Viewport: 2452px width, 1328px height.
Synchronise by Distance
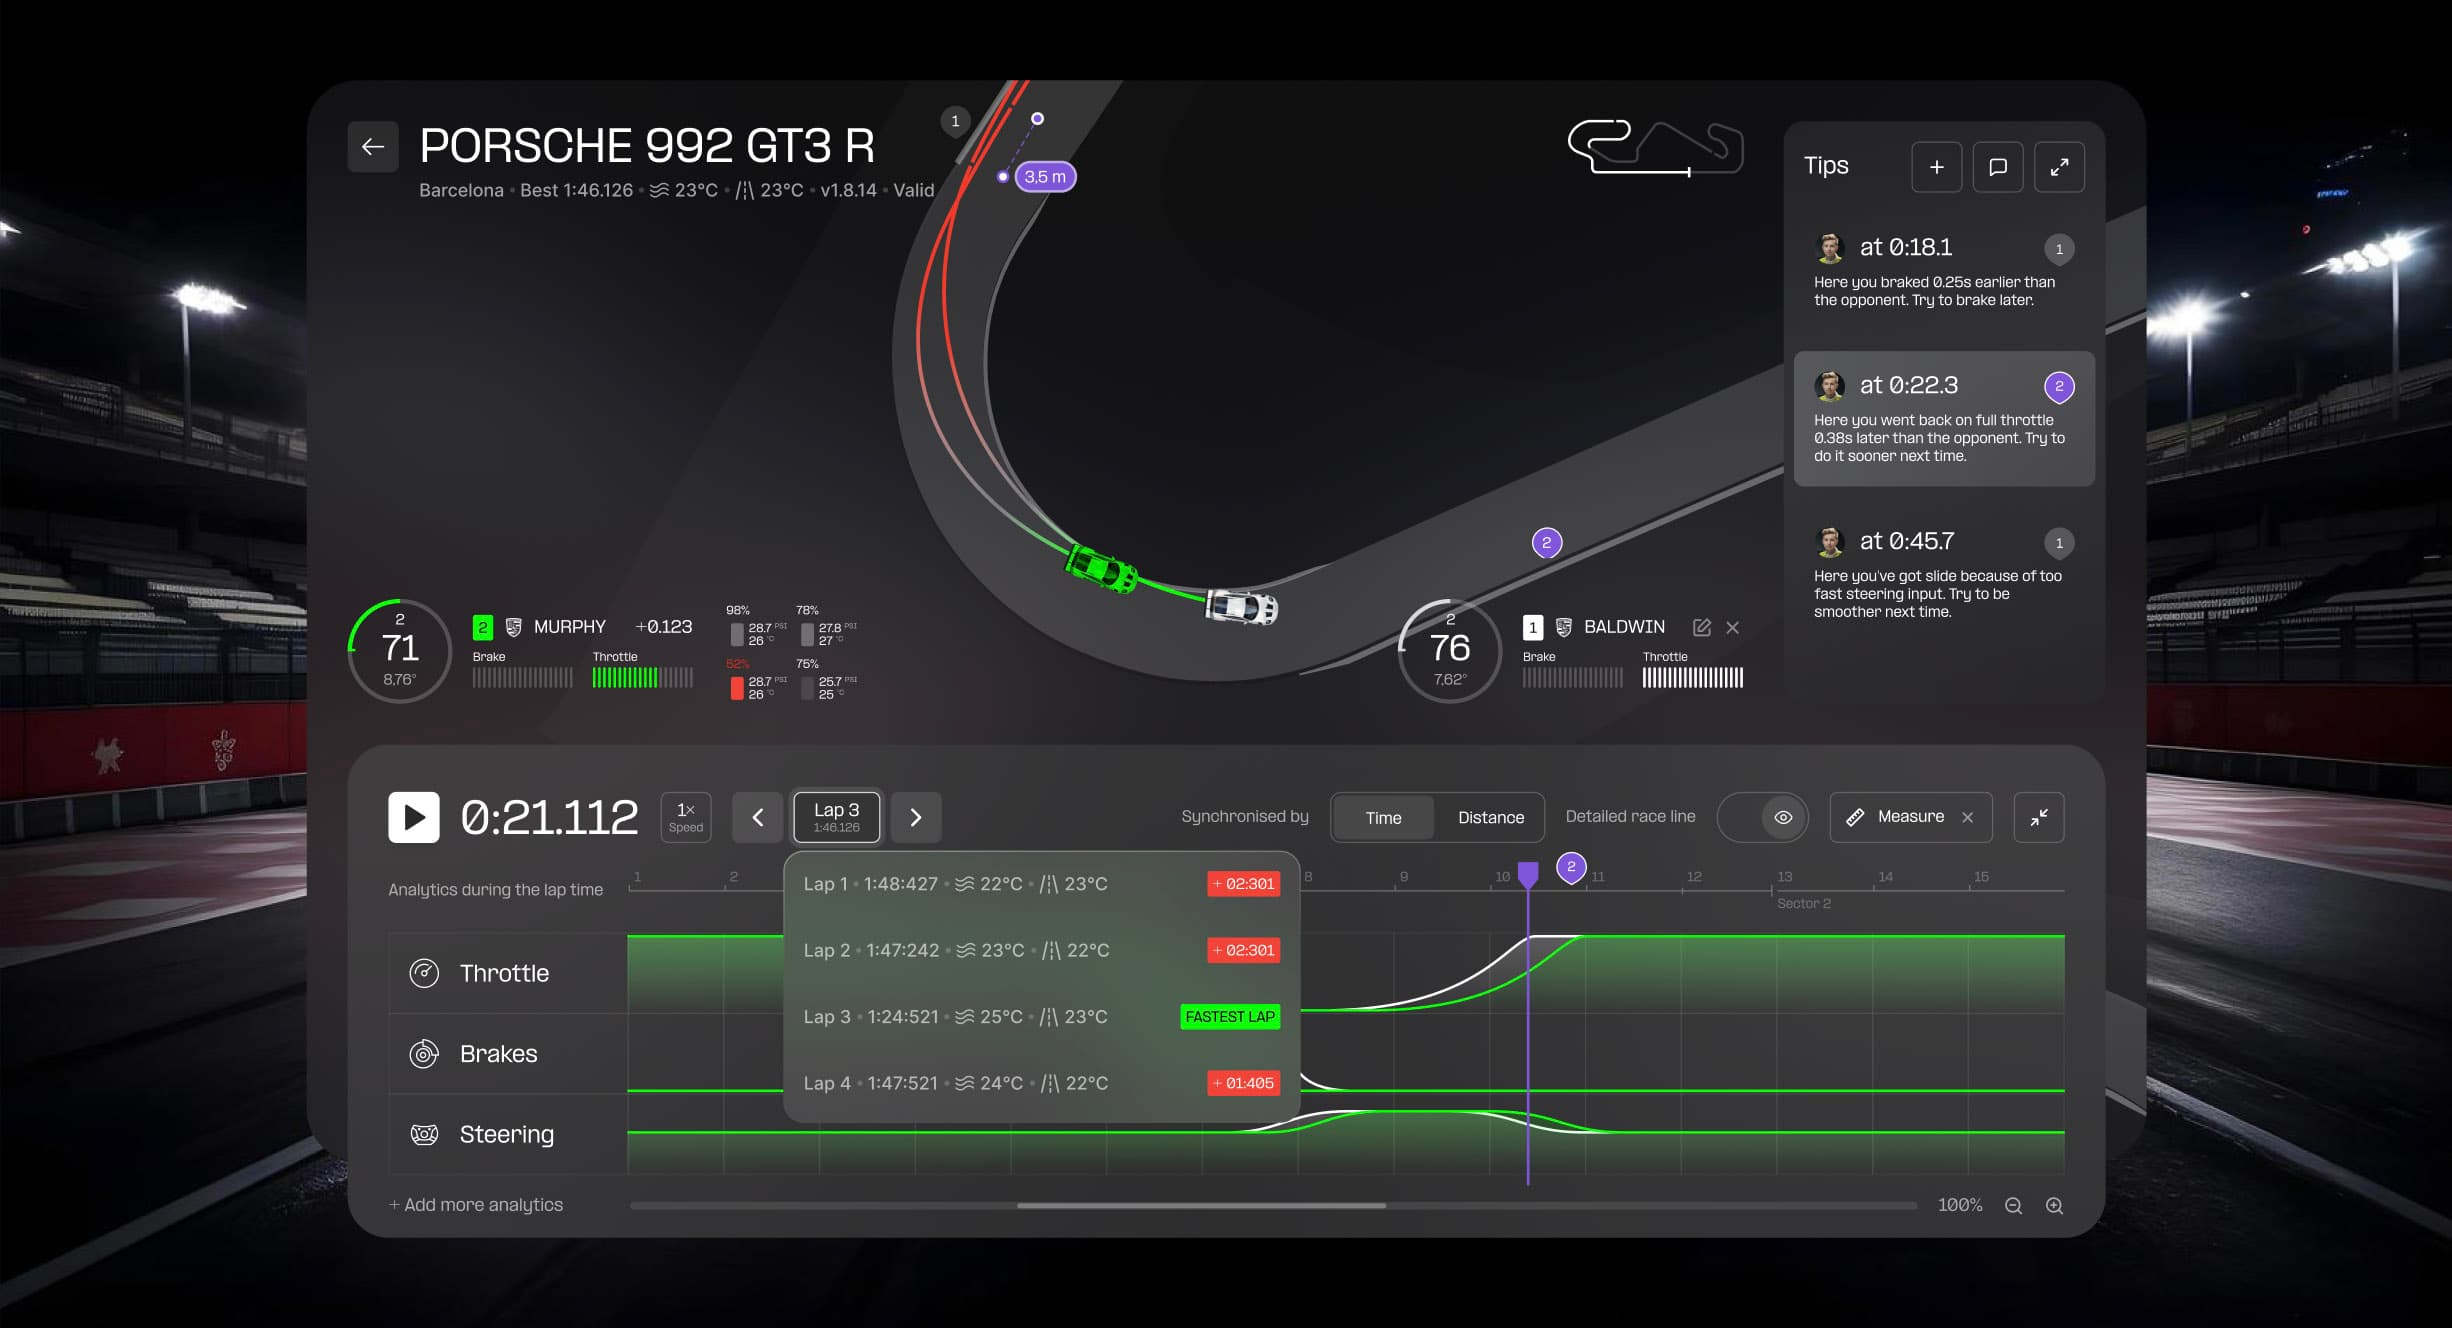coord(1491,817)
